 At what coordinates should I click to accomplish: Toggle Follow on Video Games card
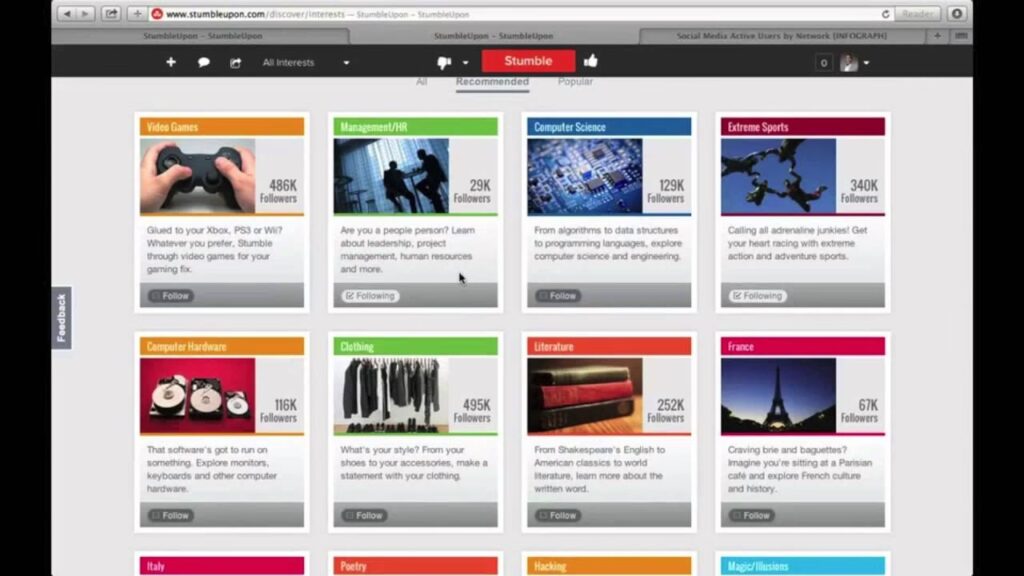[x=170, y=296]
